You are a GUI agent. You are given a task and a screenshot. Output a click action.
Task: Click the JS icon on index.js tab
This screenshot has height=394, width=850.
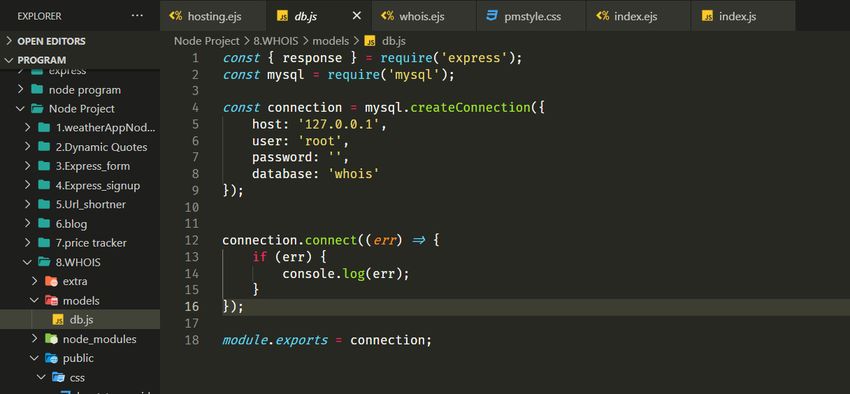(707, 16)
